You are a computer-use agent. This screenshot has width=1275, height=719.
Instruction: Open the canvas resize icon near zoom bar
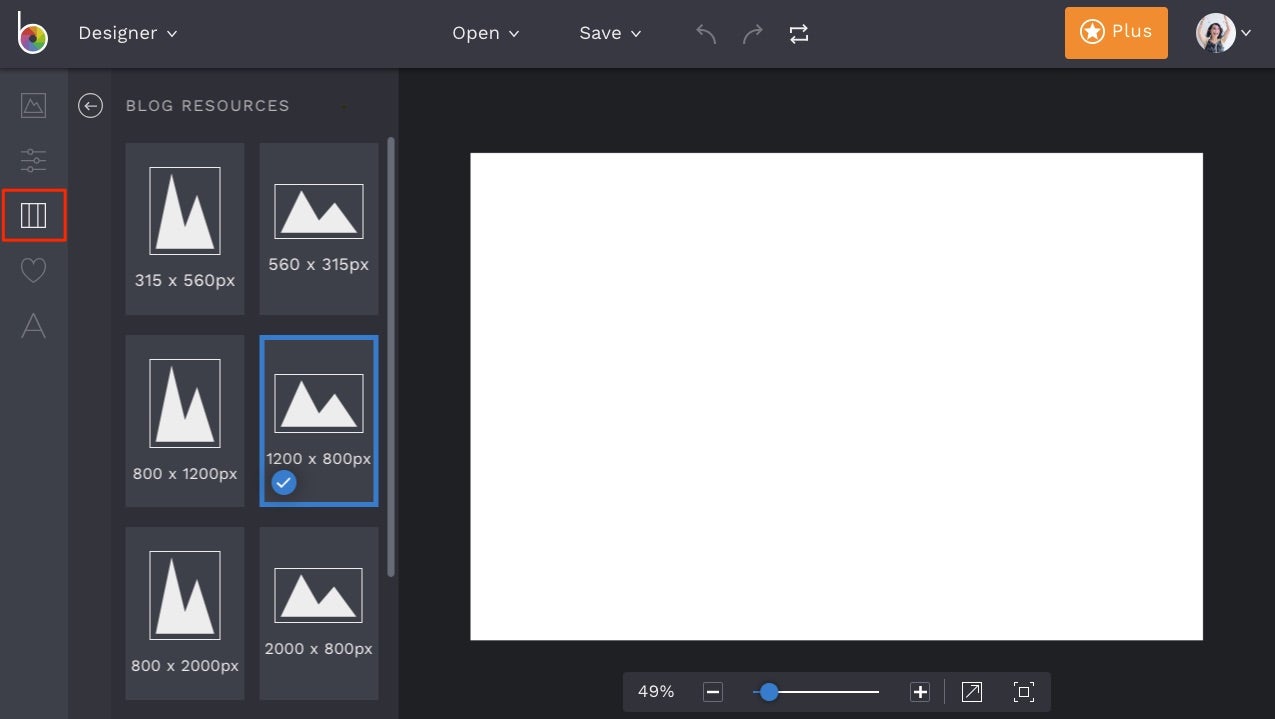click(971, 691)
